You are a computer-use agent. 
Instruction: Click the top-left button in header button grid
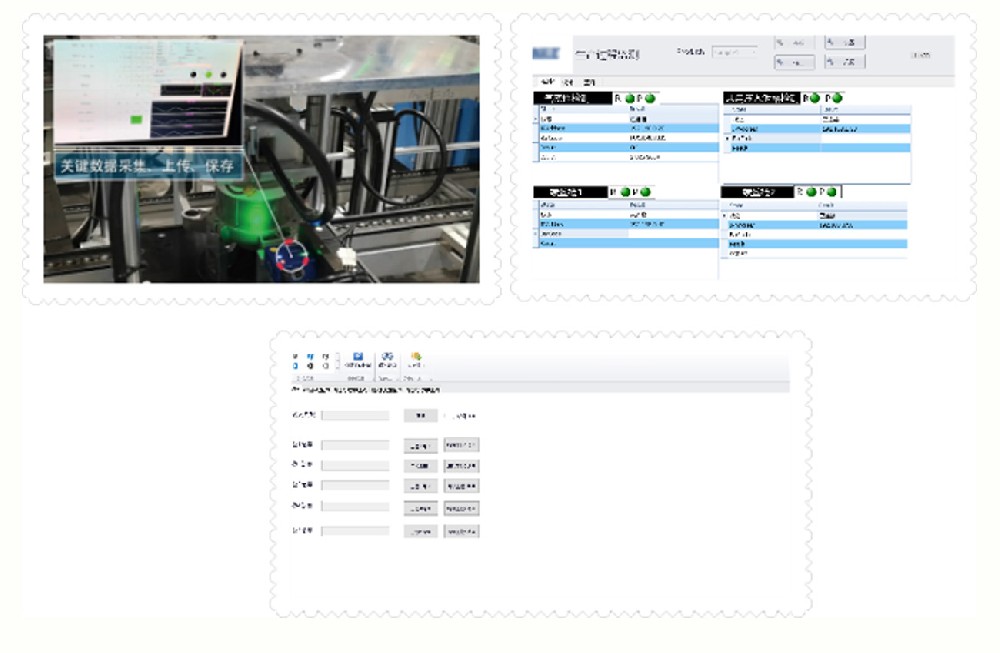pyautogui.click(x=793, y=43)
